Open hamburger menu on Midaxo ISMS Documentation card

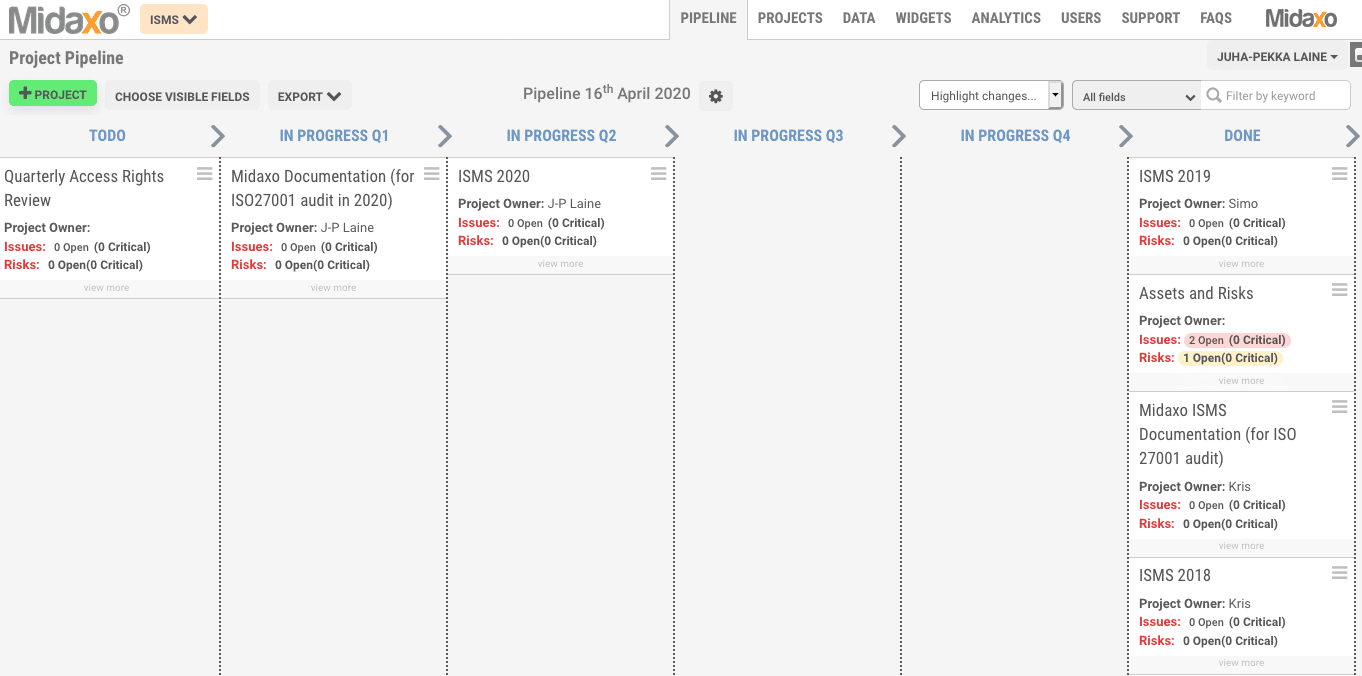pos(1340,407)
